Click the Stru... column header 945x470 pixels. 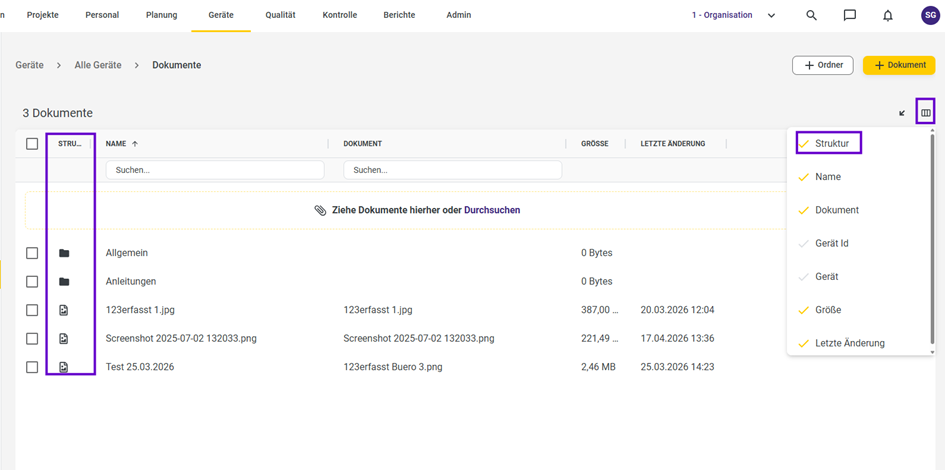pos(70,144)
